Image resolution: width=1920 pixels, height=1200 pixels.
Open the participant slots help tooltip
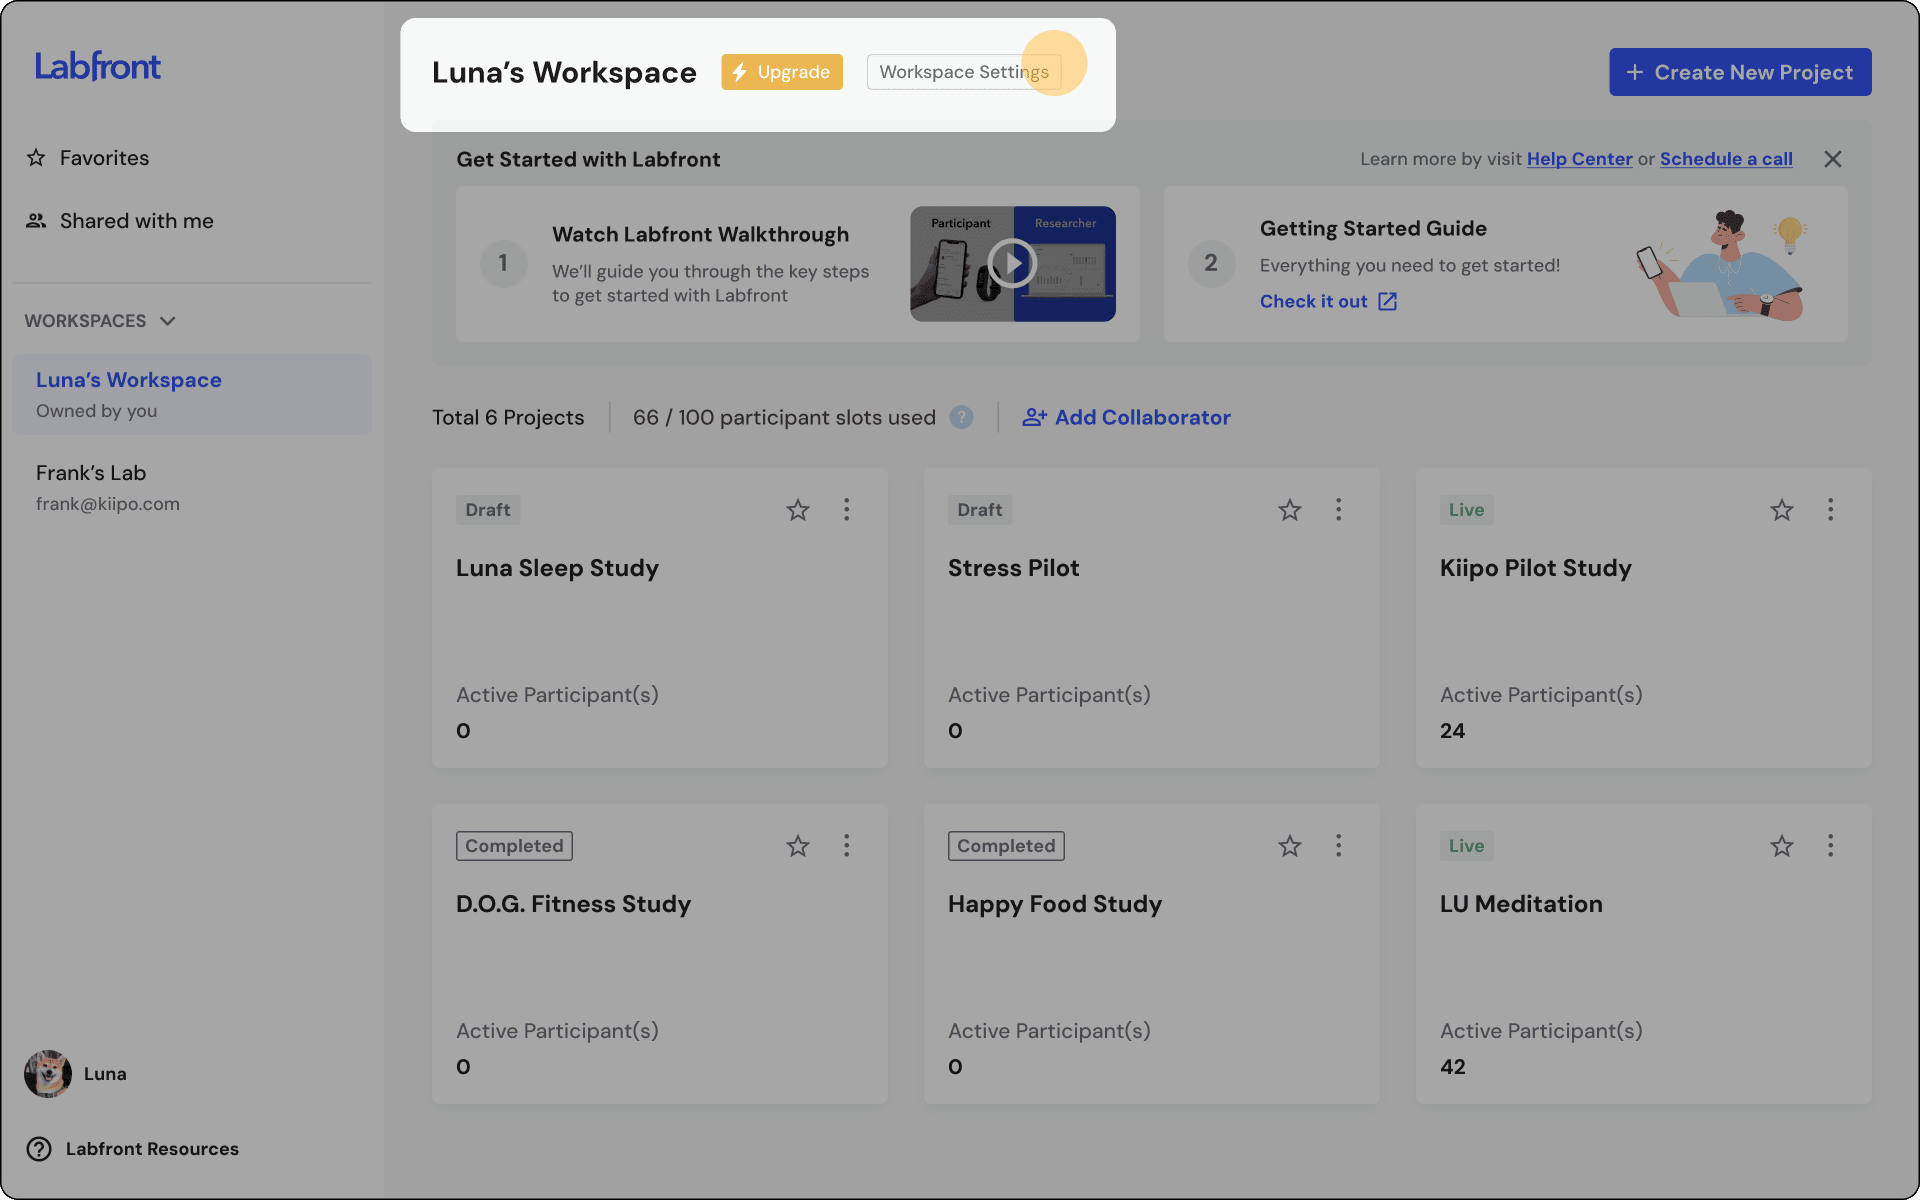click(x=961, y=417)
